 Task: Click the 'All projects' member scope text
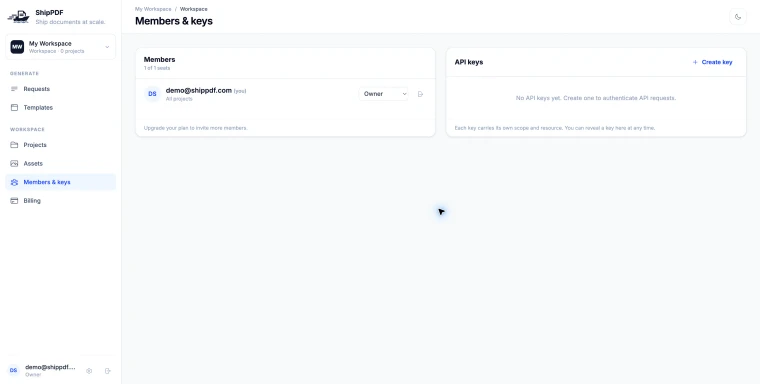[179, 99]
